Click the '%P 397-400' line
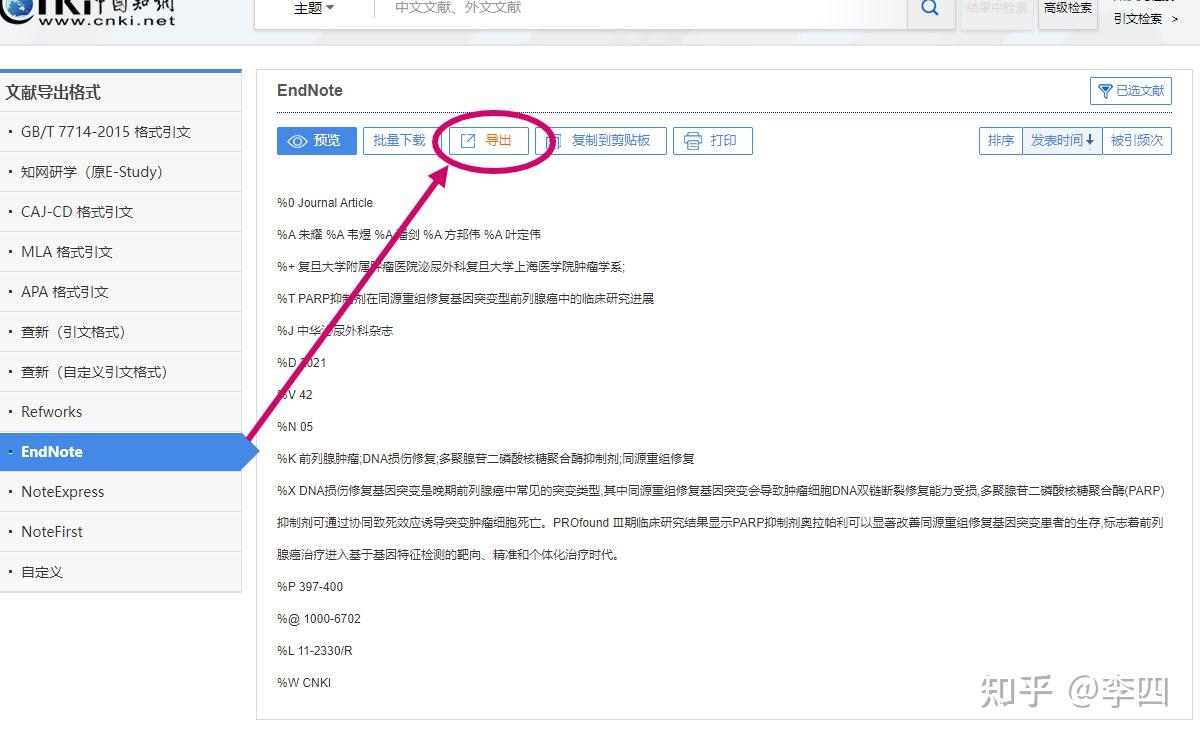The width and height of the screenshot is (1200, 740). [x=310, y=587]
